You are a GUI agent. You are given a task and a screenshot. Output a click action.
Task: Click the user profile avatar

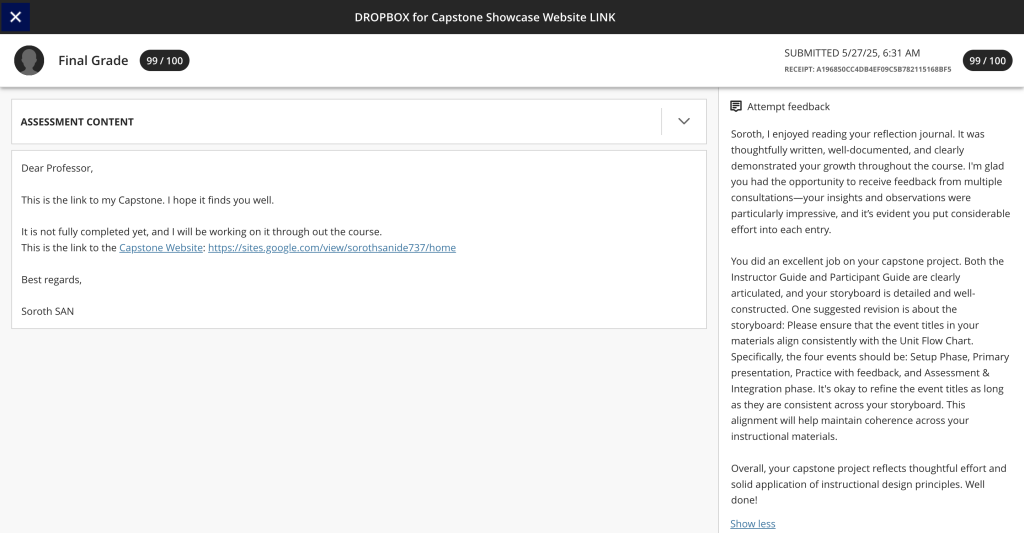[x=29, y=61]
